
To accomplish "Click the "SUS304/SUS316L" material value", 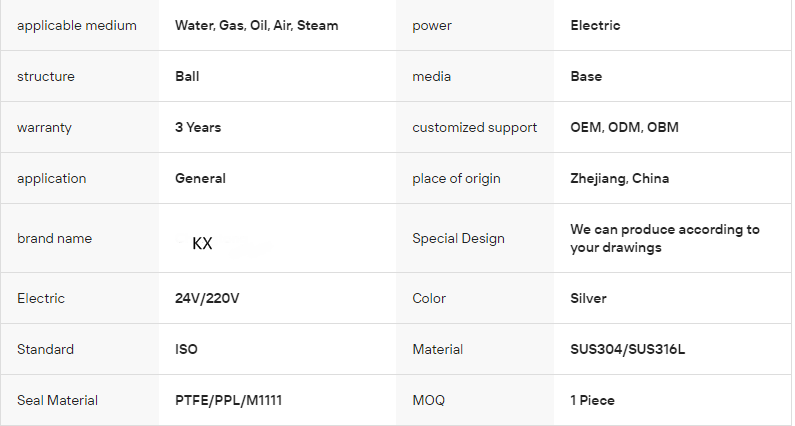I will pos(627,349).
